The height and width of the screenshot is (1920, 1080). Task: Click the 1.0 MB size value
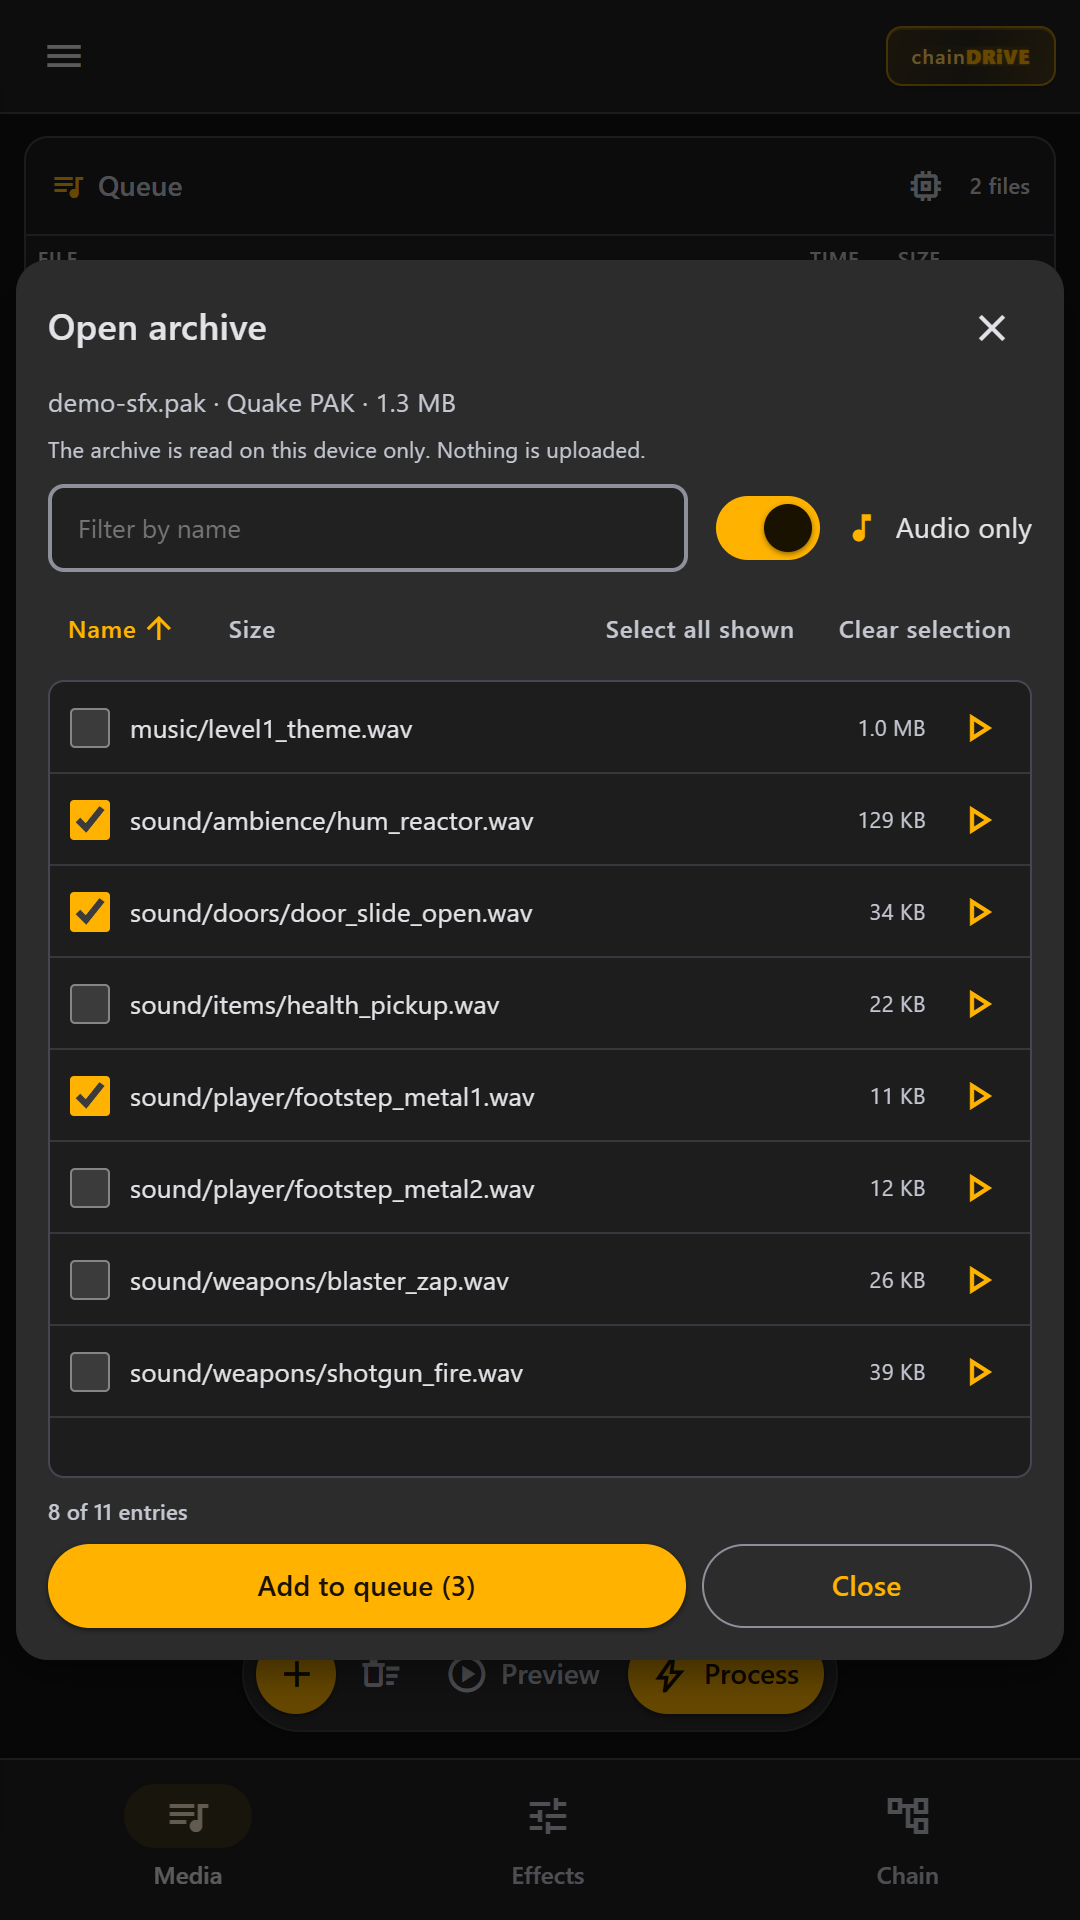[891, 728]
